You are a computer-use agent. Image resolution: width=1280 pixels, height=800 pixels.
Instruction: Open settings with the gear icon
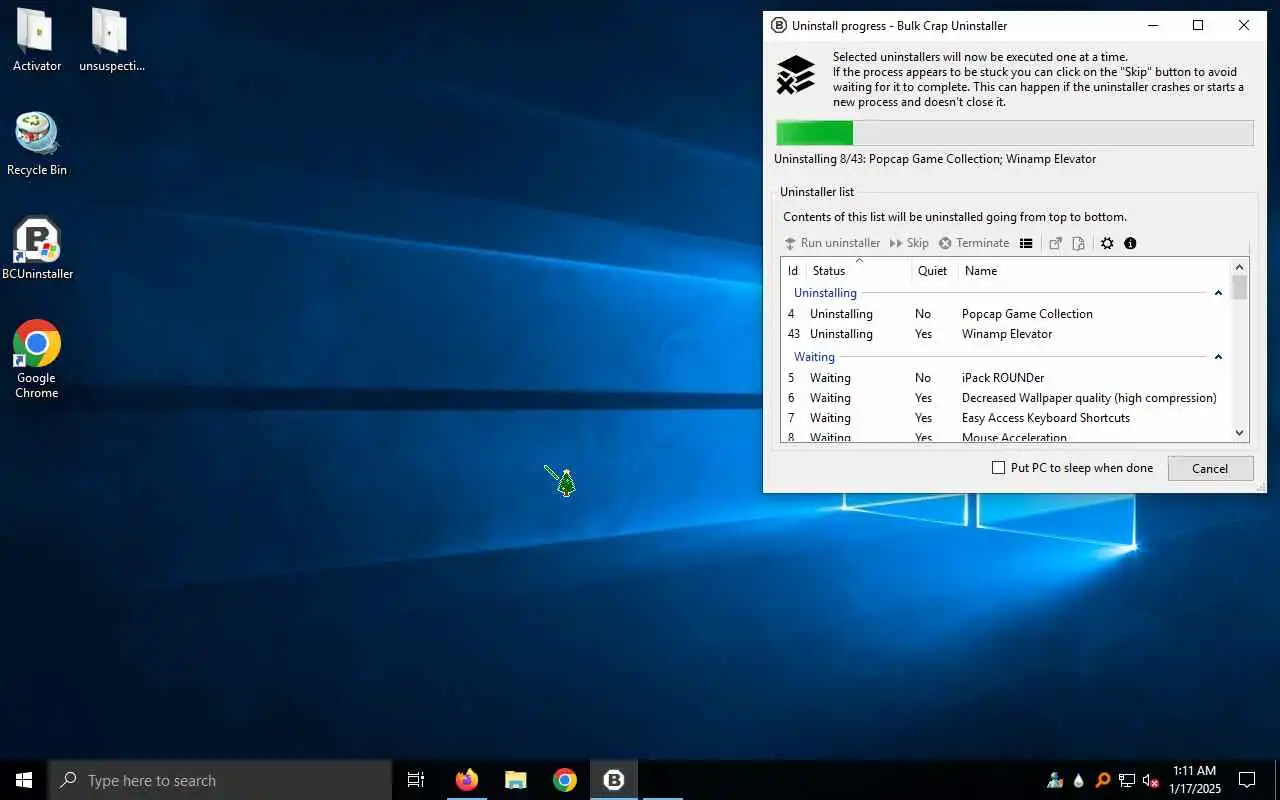pos(1107,243)
